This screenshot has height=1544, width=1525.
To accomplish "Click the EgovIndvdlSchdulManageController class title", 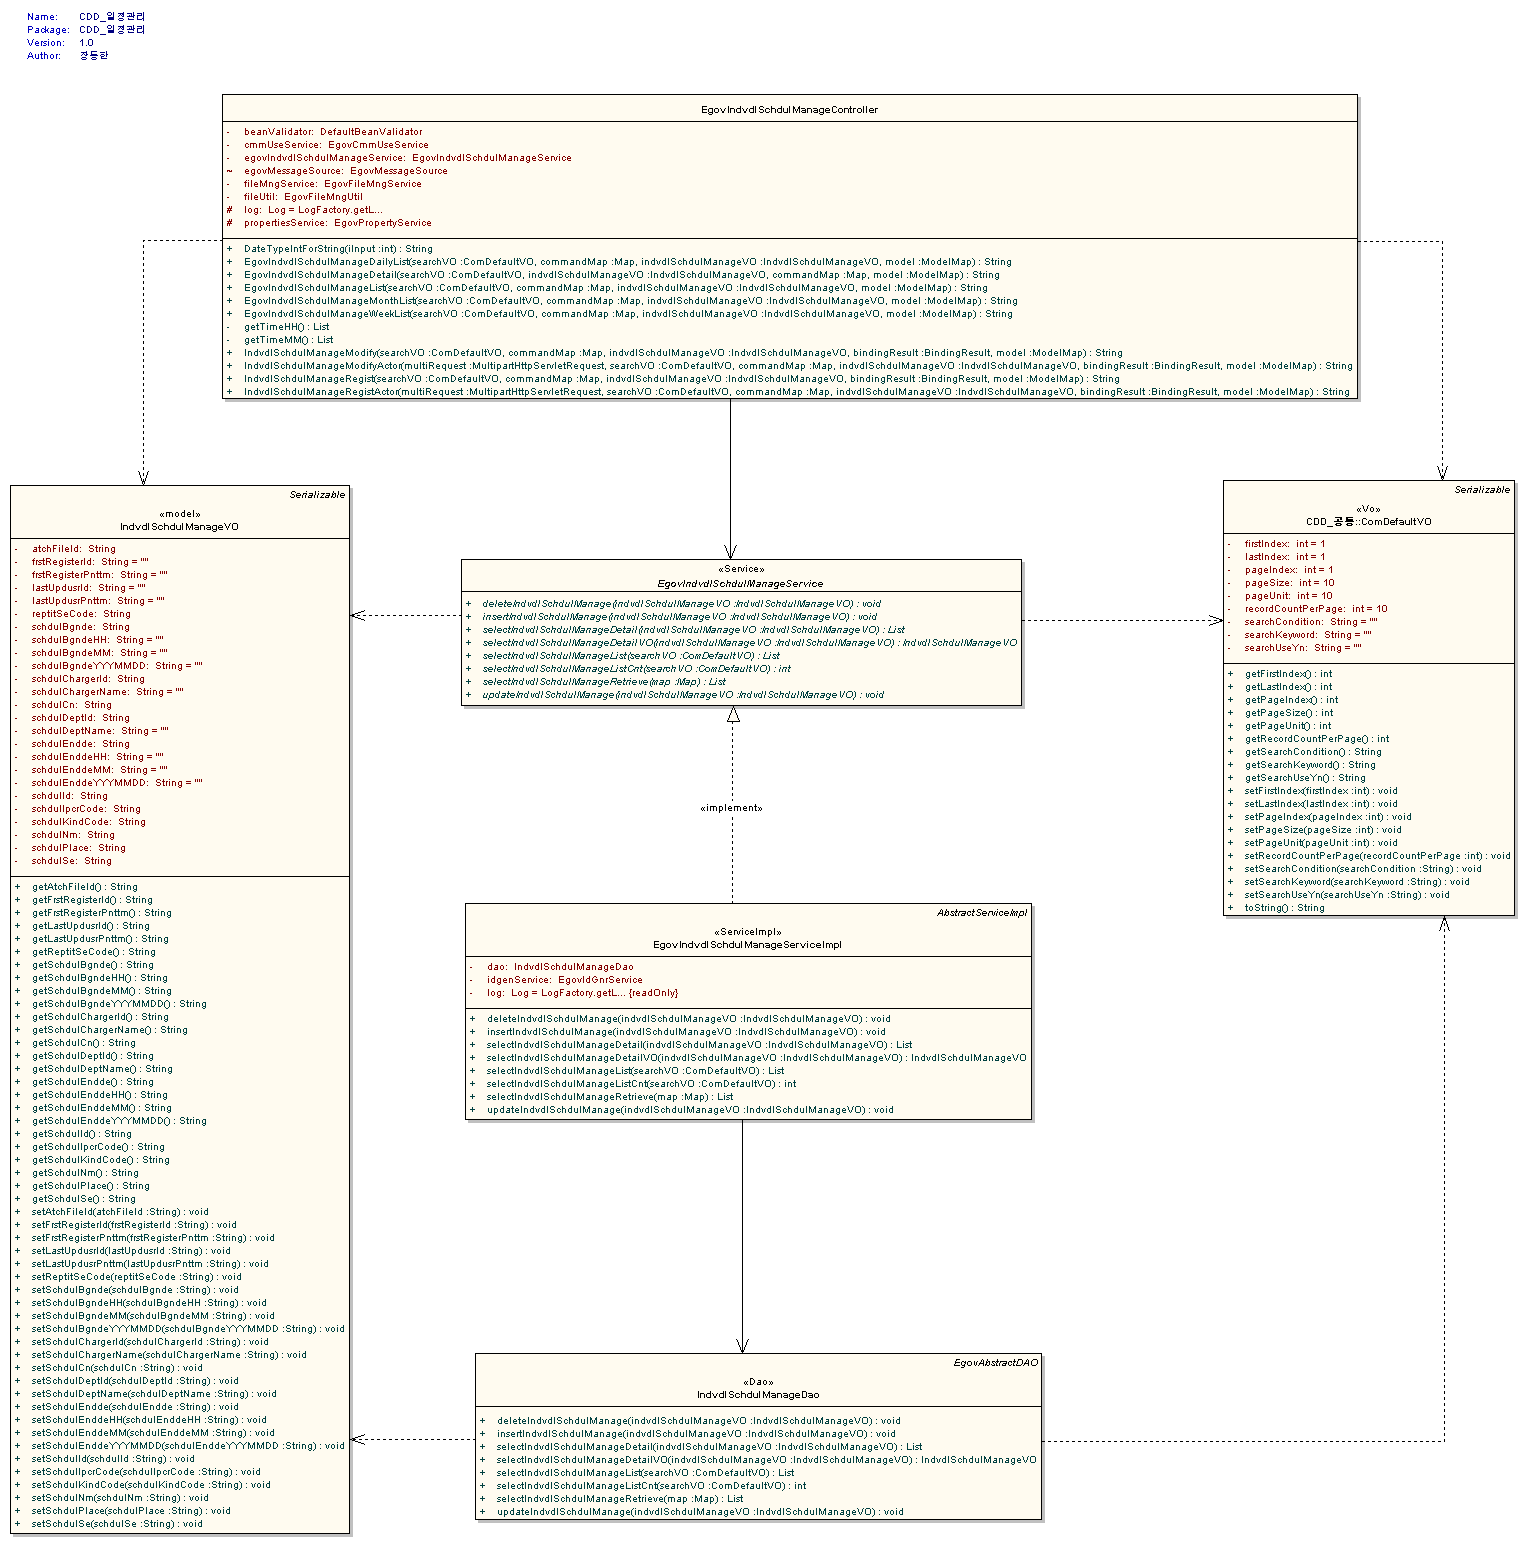I will [x=789, y=110].
